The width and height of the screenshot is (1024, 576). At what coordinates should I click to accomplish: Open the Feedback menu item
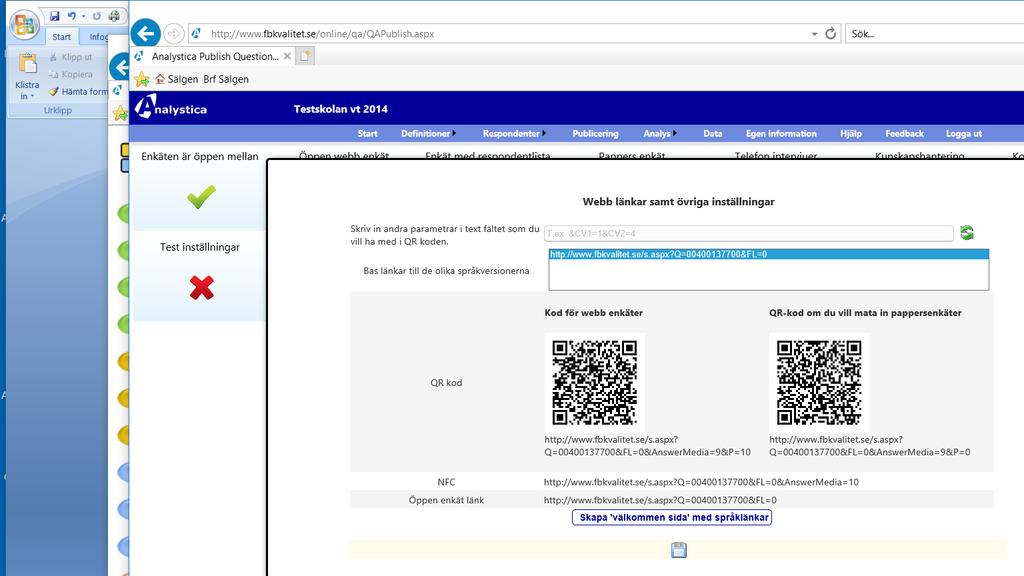(904, 133)
